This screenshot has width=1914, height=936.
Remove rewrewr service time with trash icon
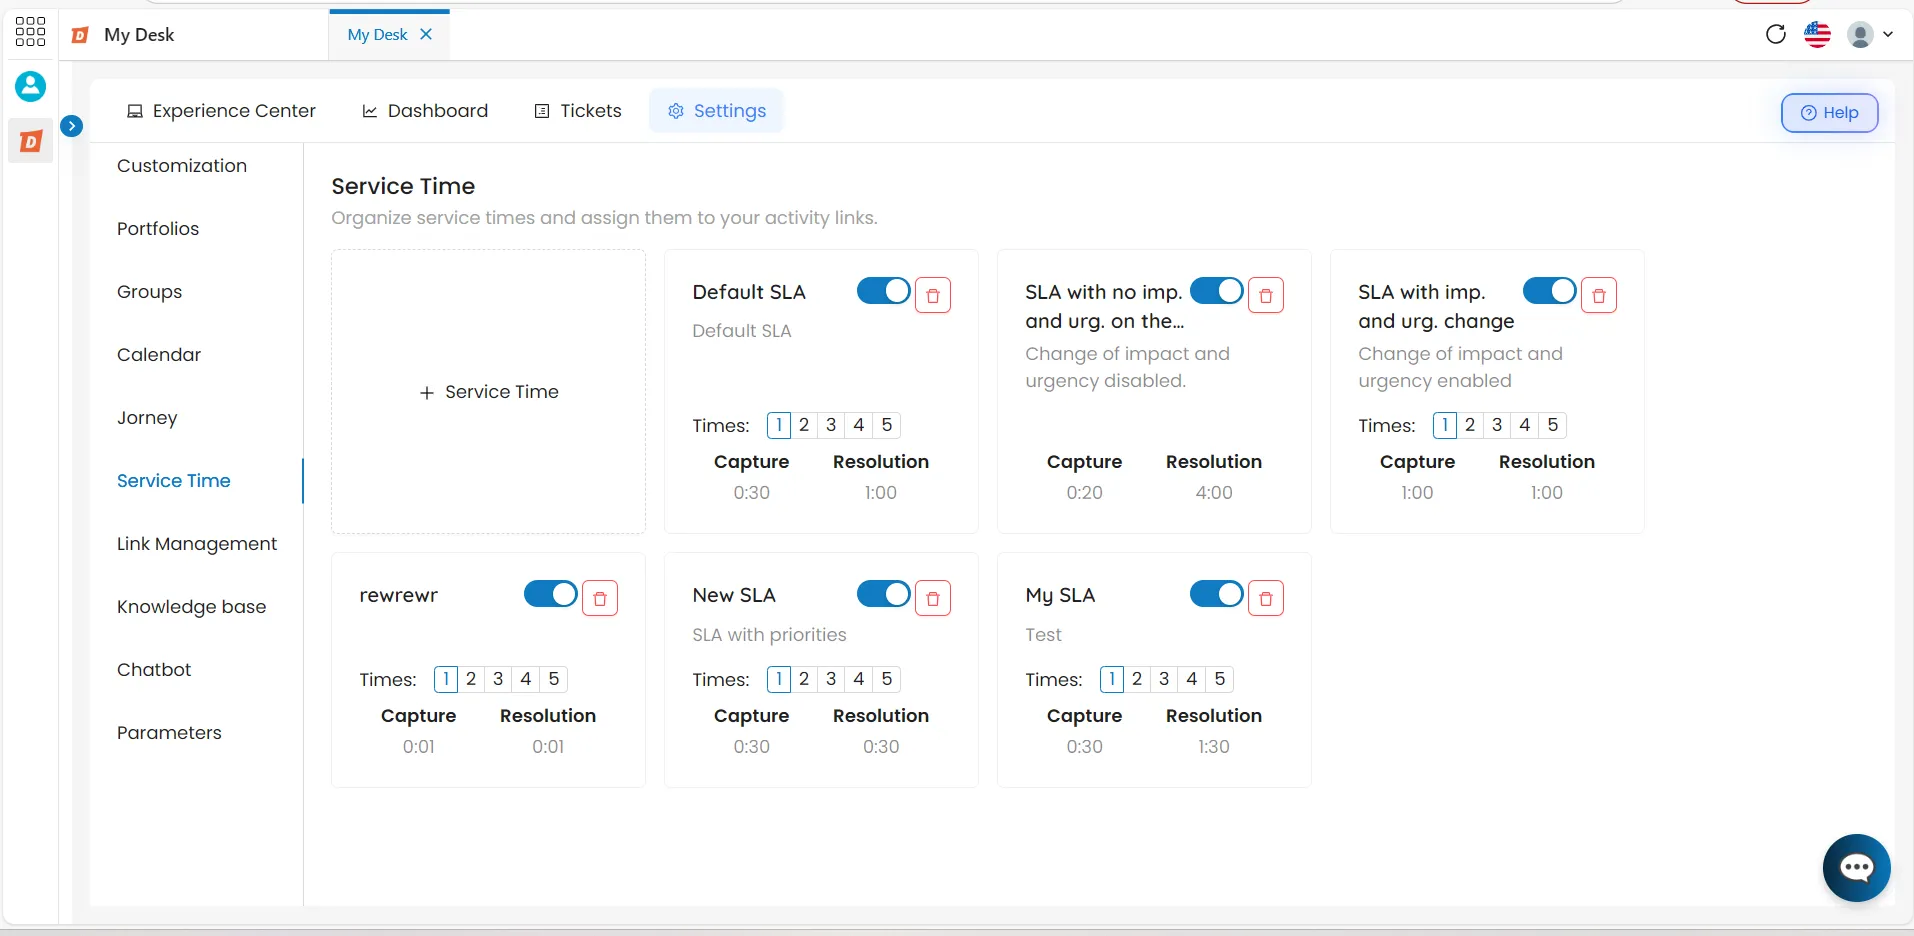pyautogui.click(x=600, y=598)
